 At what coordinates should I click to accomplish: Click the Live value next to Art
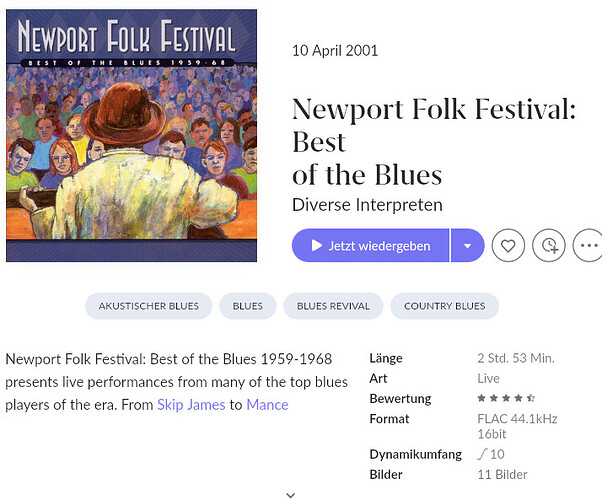tap(488, 378)
